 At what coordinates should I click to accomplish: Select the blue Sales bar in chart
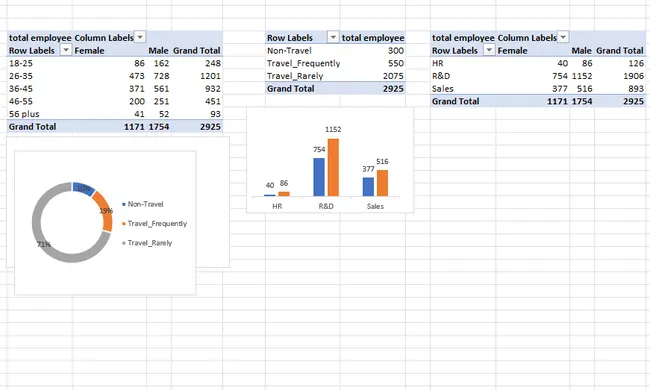point(368,187)
